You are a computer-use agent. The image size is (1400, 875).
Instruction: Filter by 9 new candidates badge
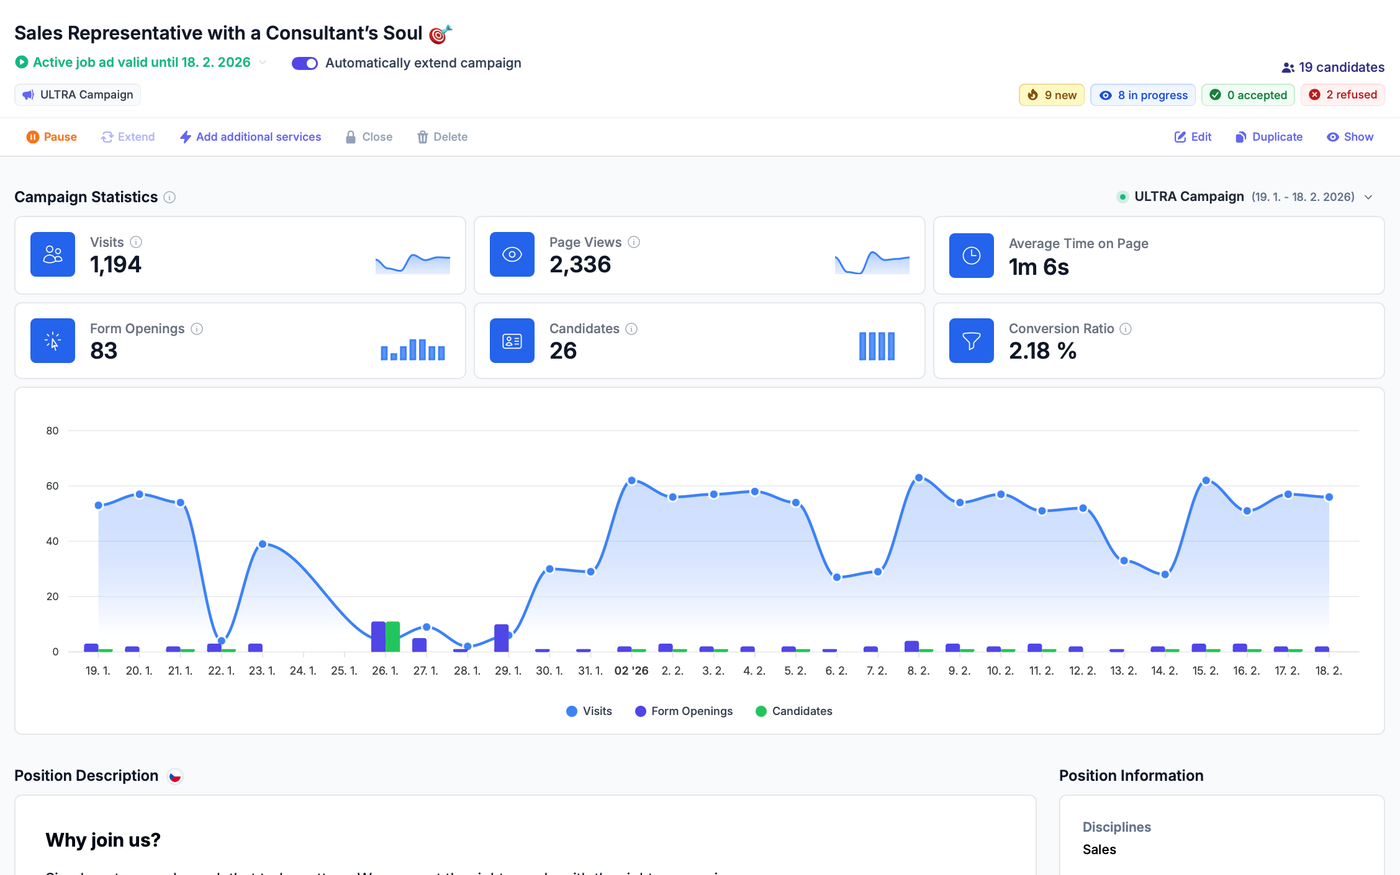(x=1051, y=95)
